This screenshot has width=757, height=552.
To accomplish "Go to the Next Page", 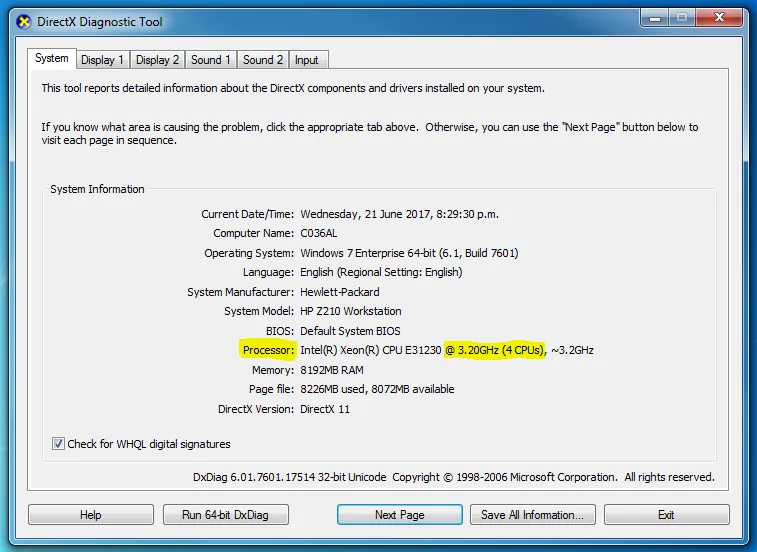I will point(400,515).
